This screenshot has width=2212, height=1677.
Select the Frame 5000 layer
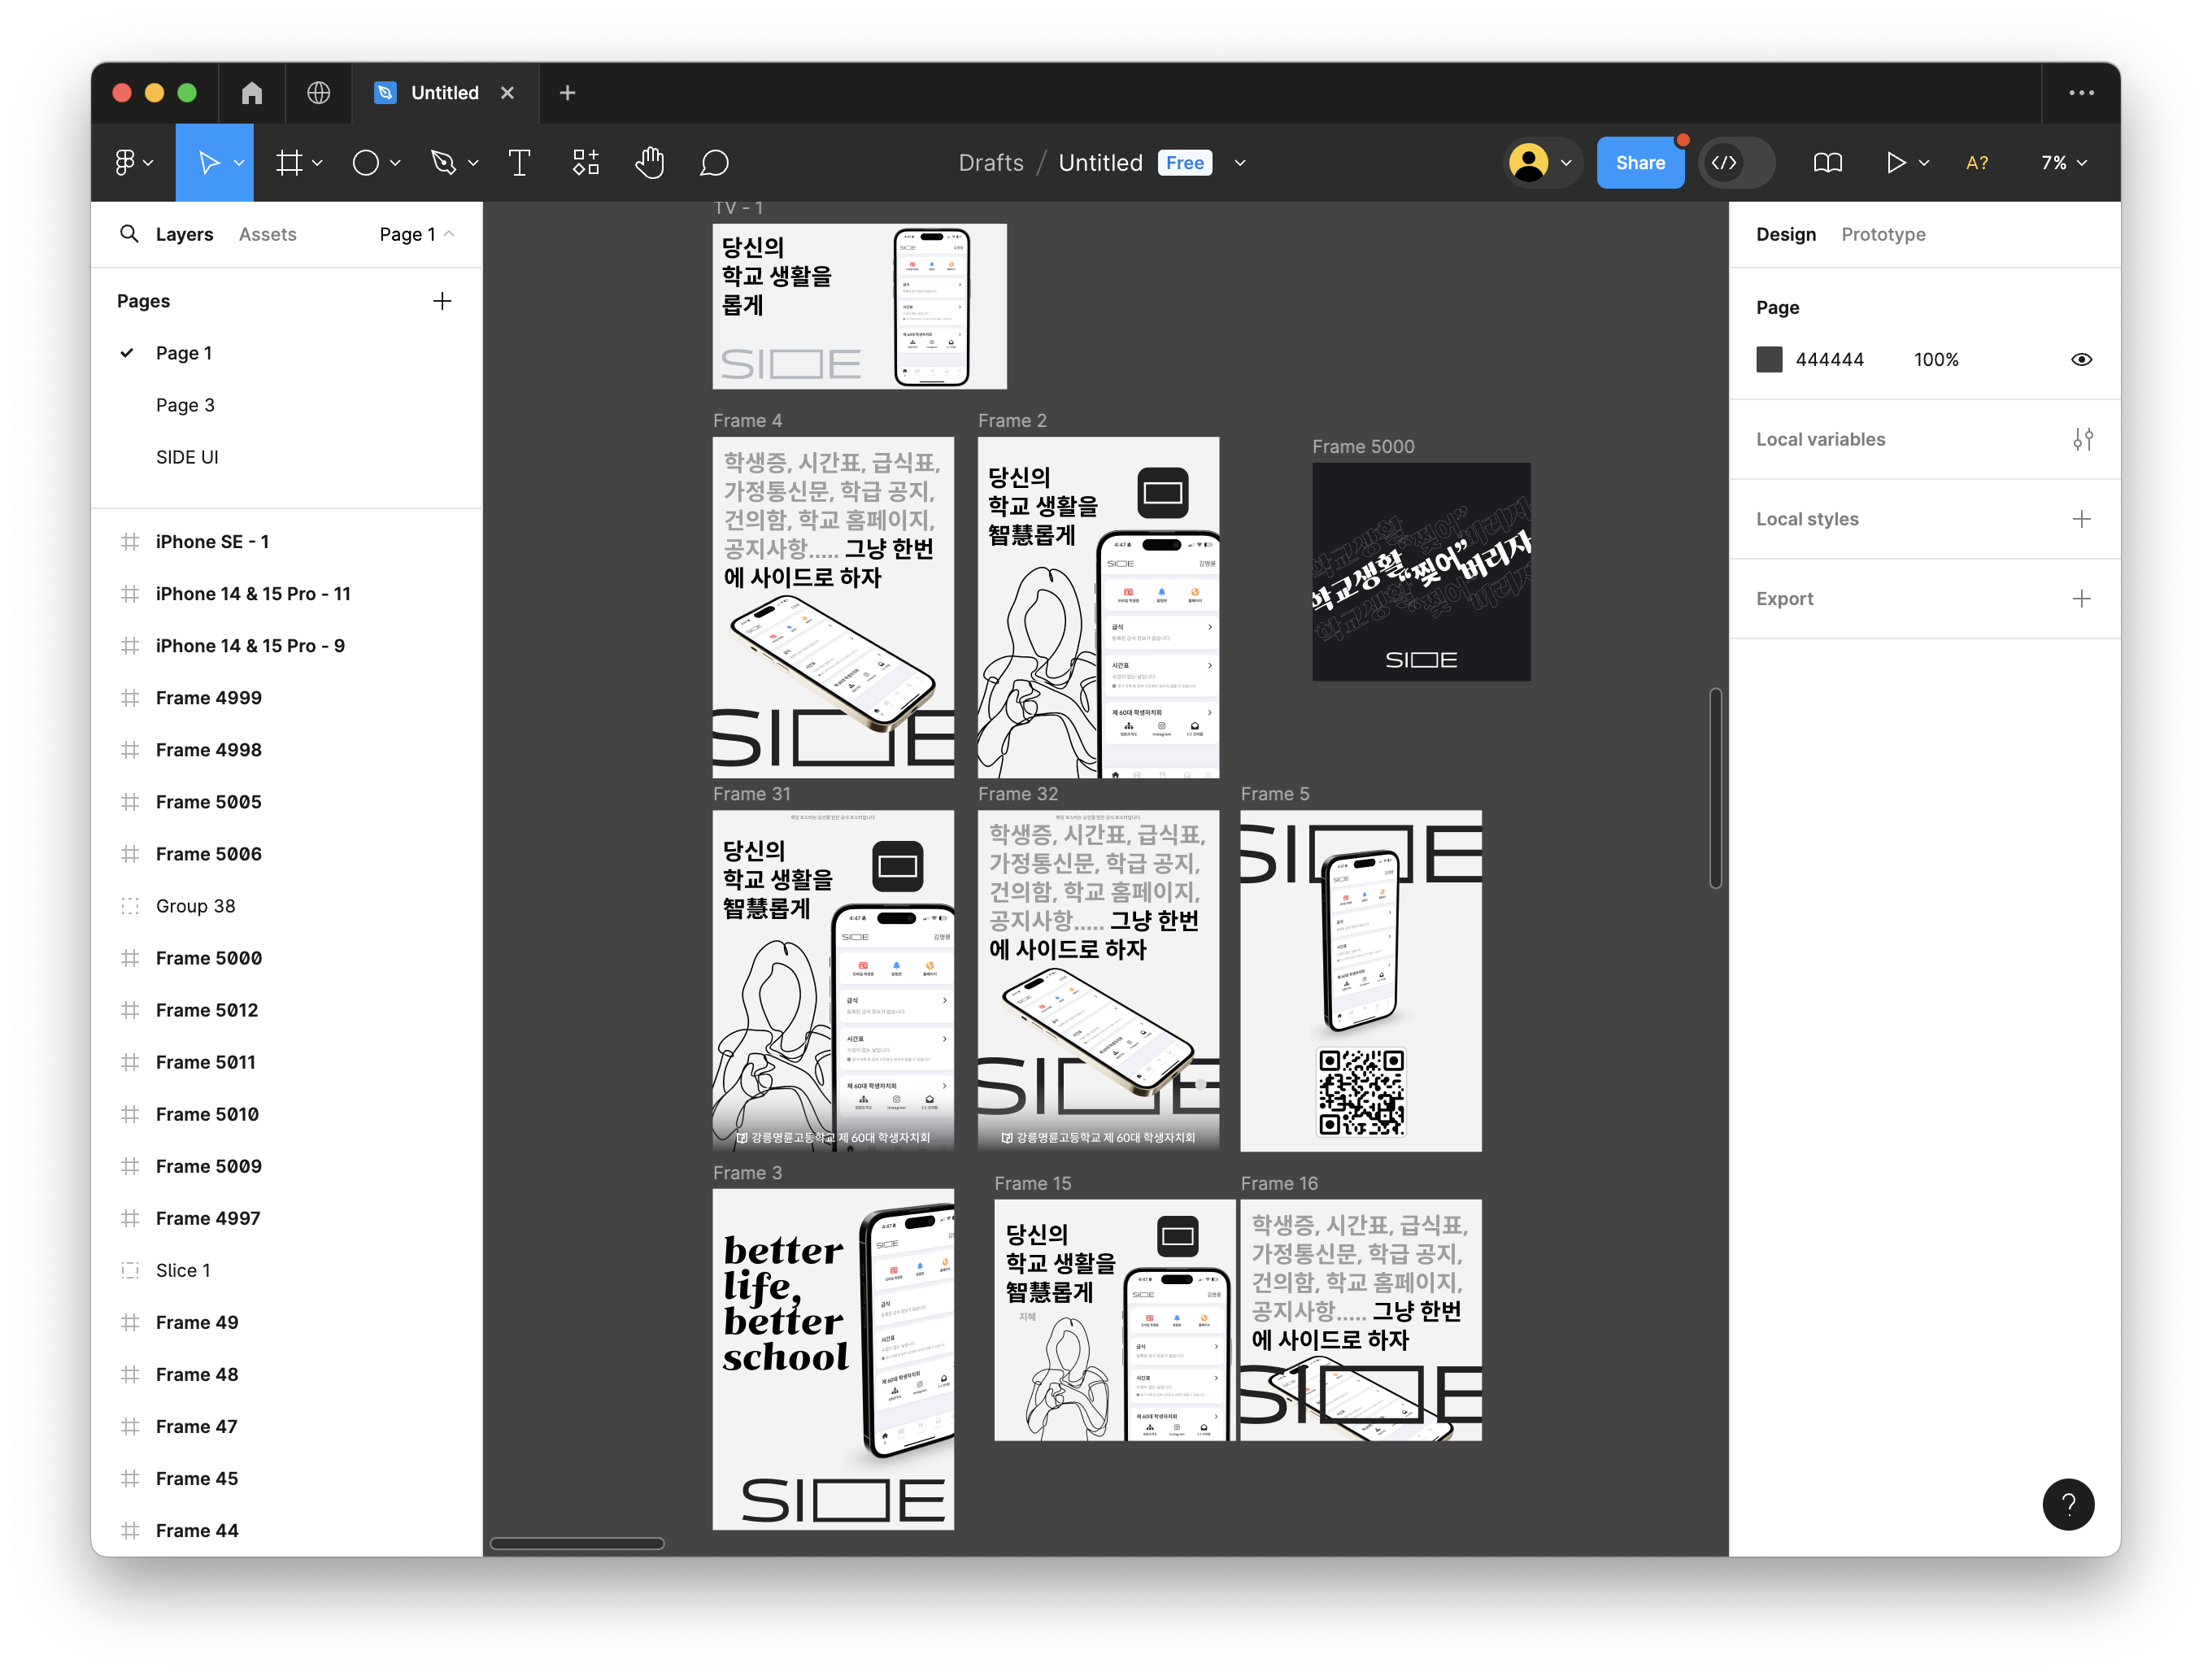point(208,958)
